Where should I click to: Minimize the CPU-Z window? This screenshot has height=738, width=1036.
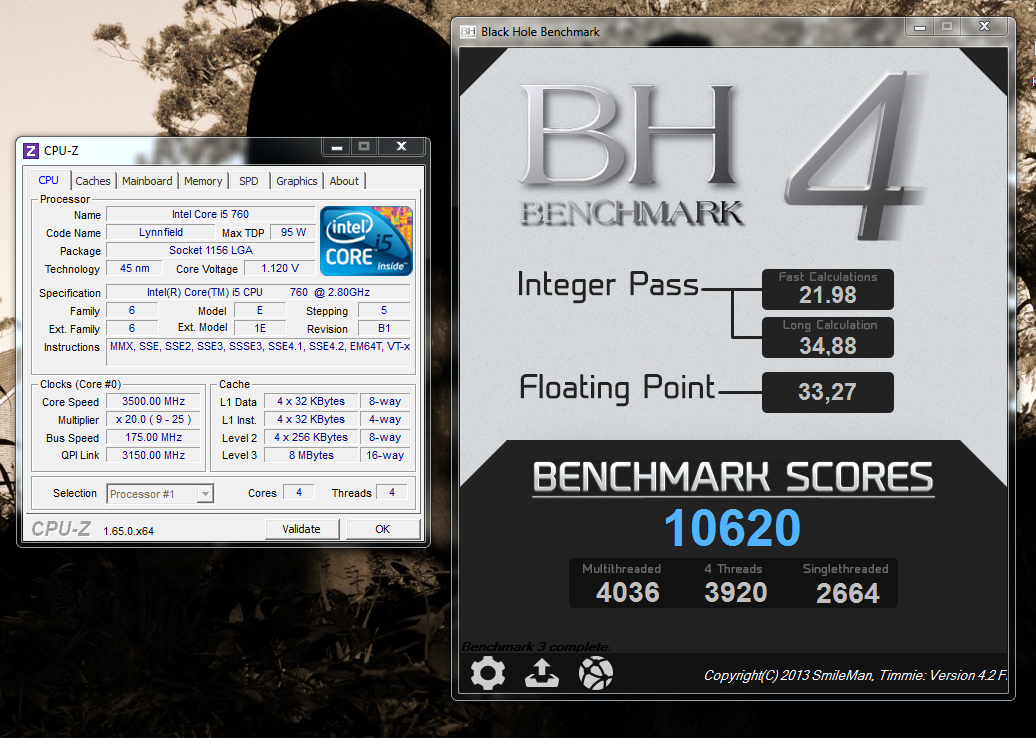point(336,147)
